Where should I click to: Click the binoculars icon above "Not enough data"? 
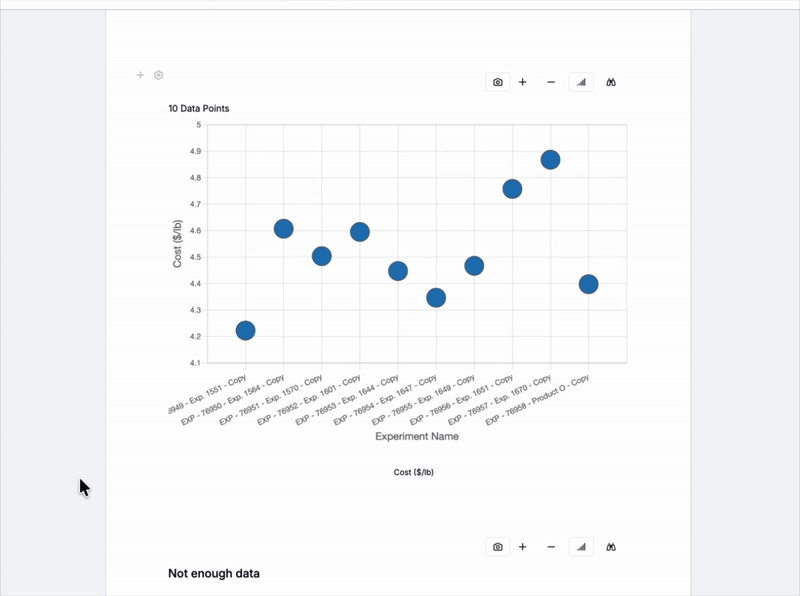(x=611, y=547)
